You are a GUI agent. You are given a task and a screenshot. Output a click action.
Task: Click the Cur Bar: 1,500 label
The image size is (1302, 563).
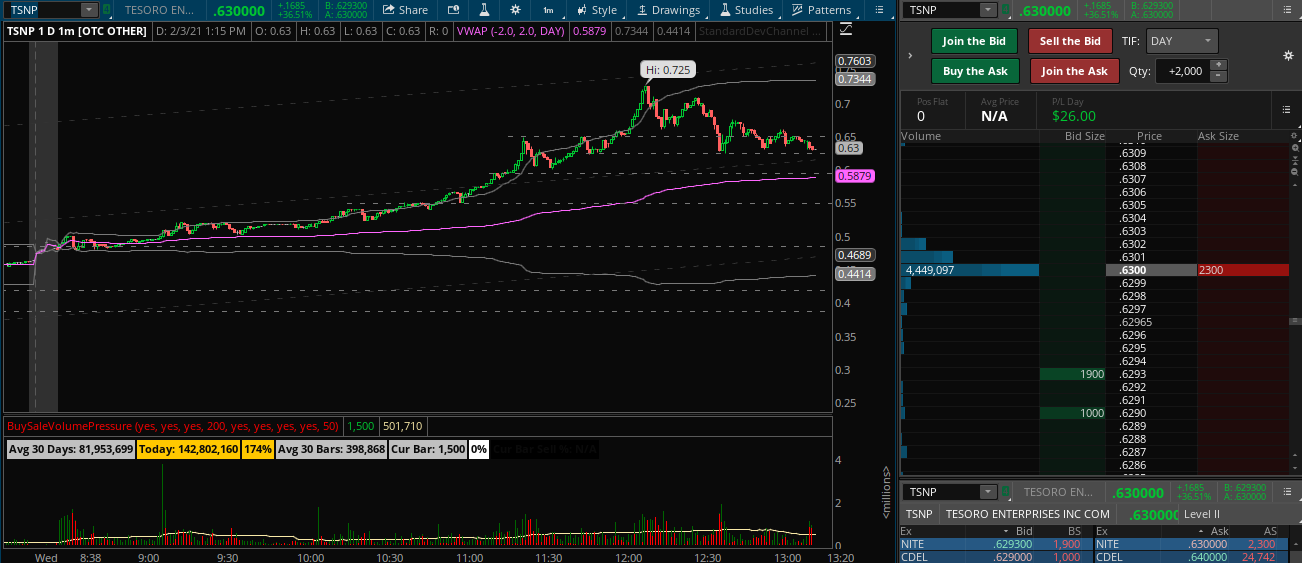pos(428,450)
